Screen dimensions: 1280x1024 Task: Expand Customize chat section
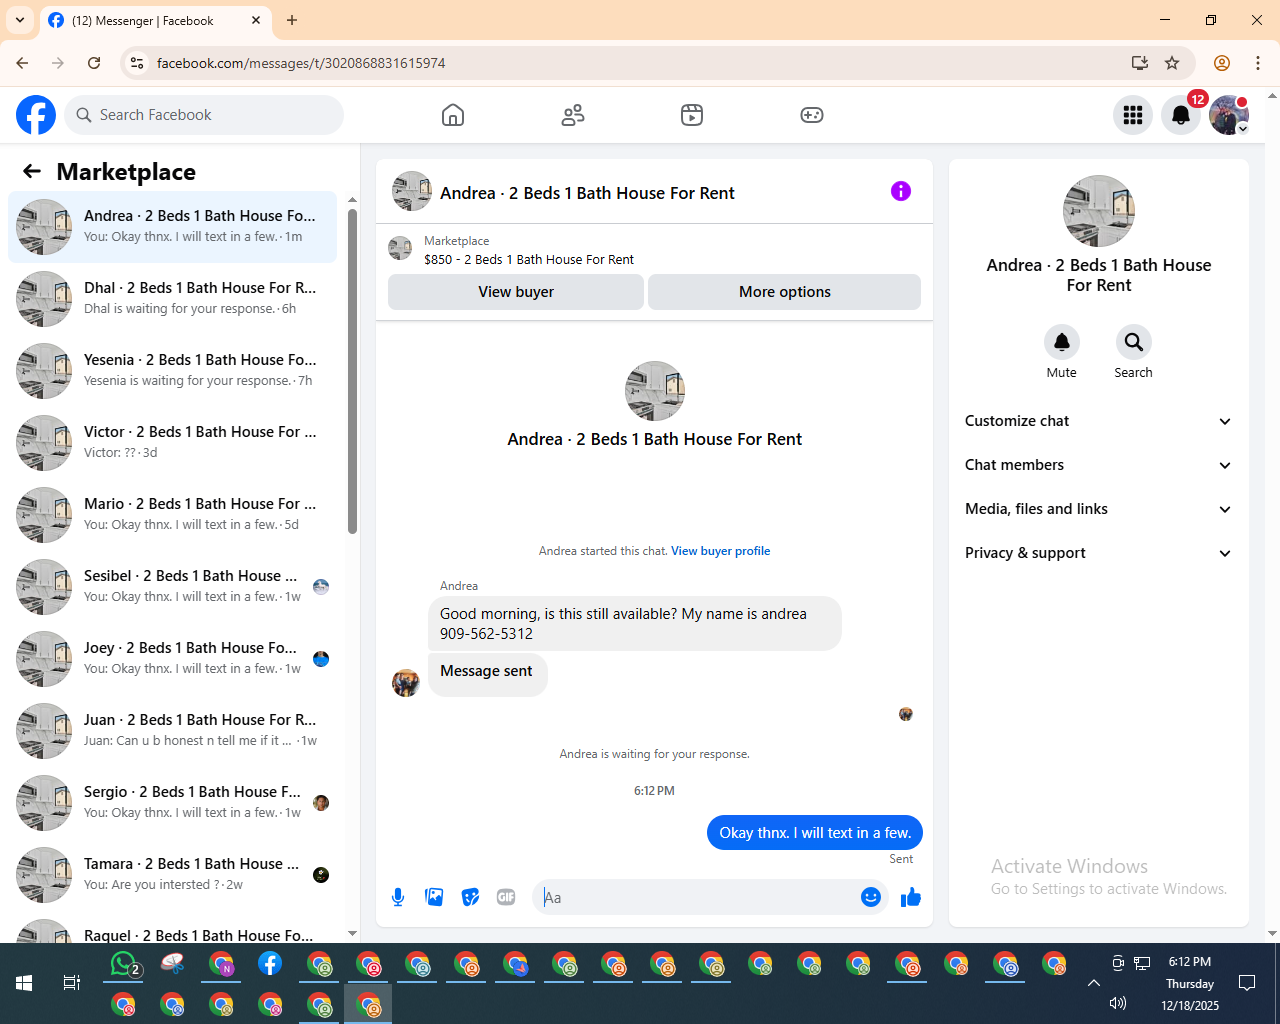click(1098, 421)
